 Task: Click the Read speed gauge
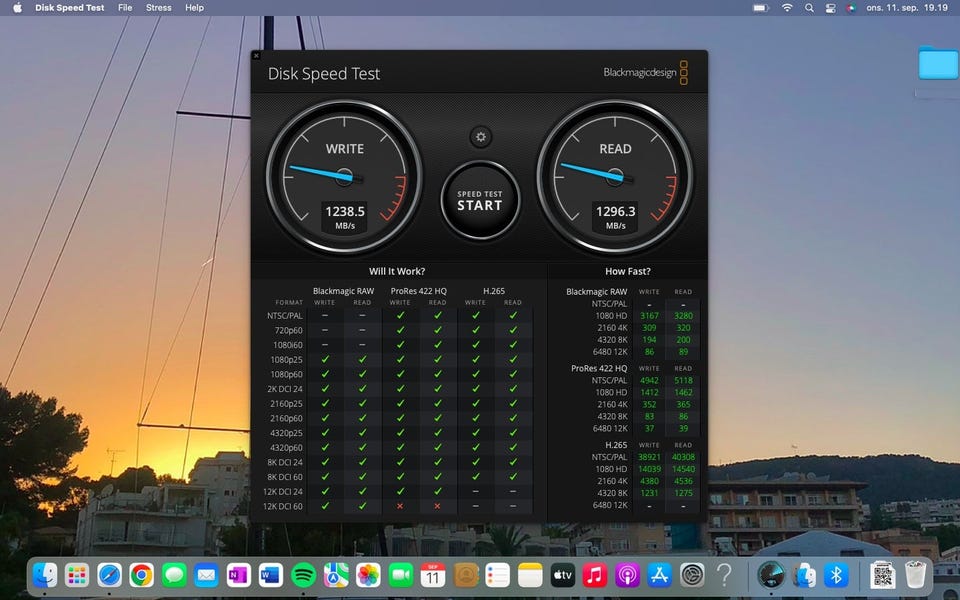(614, 176)
